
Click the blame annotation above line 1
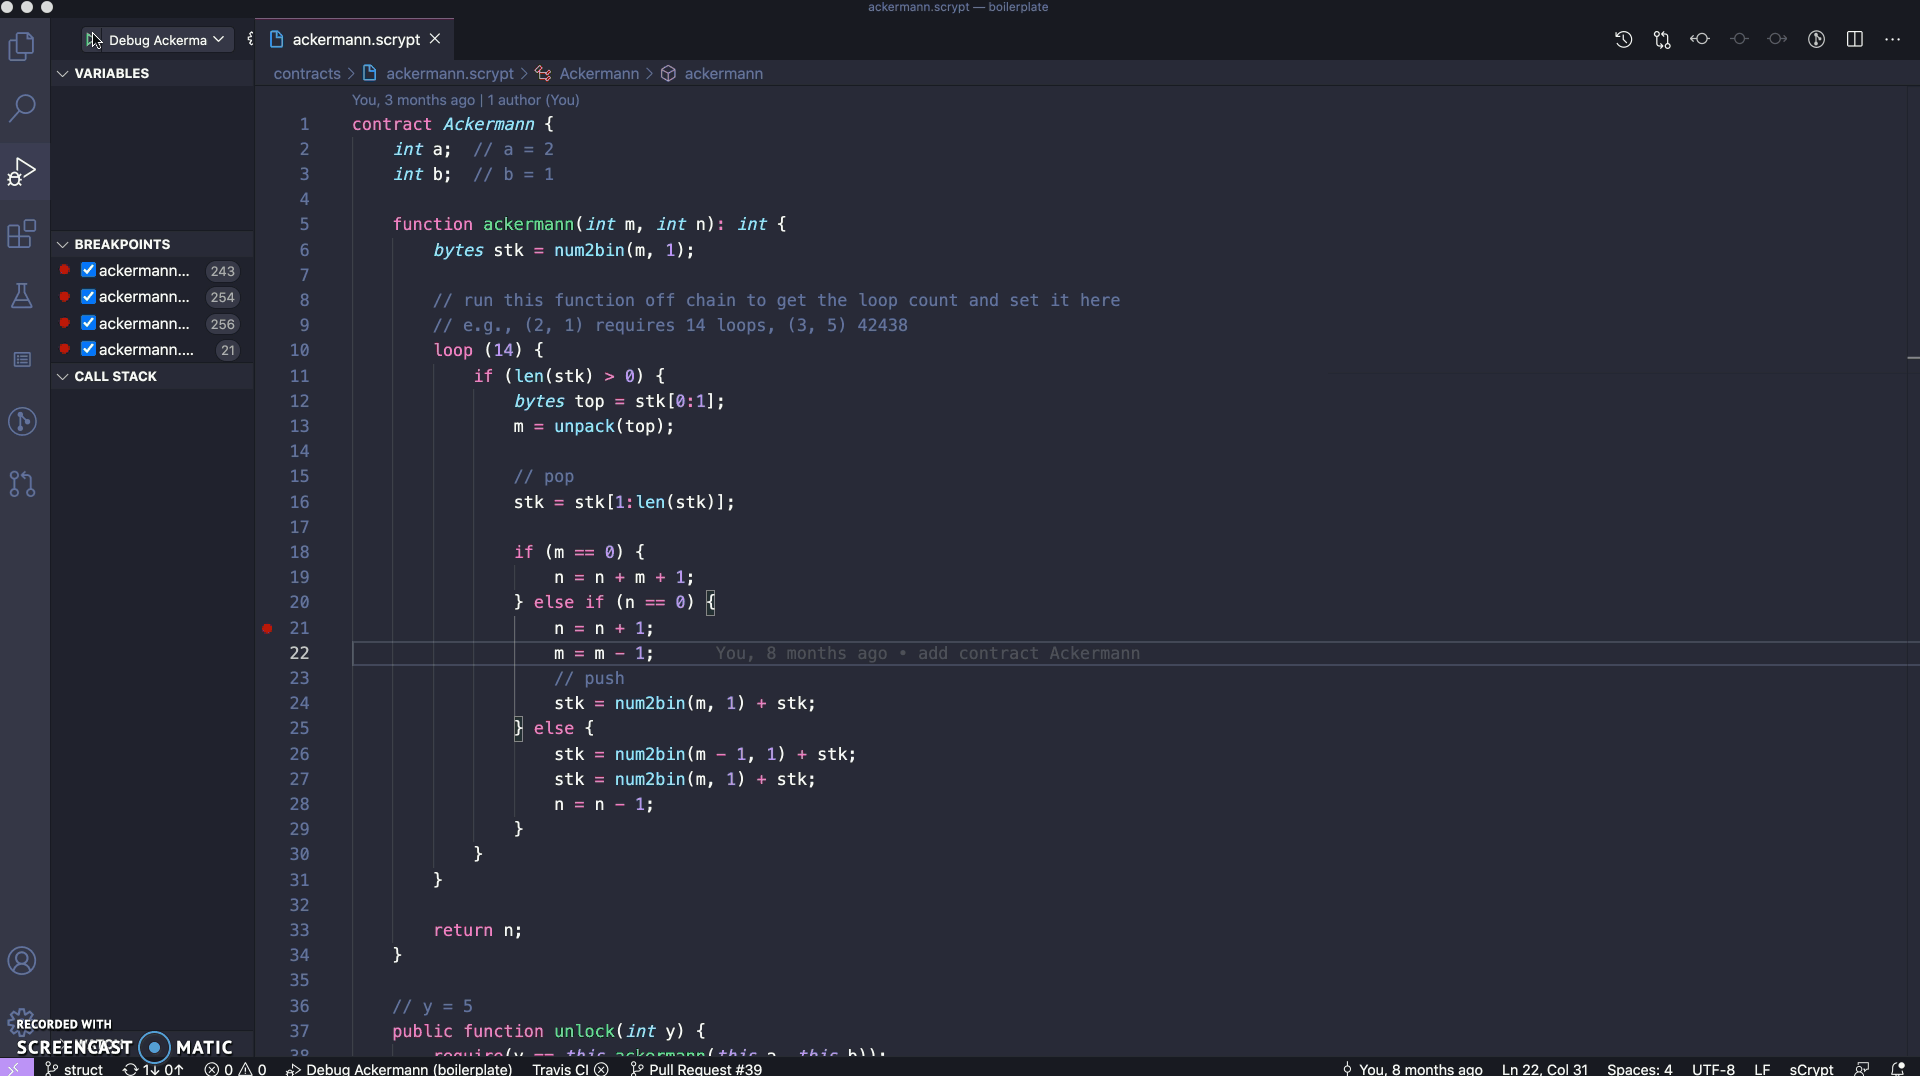[465, 100]
